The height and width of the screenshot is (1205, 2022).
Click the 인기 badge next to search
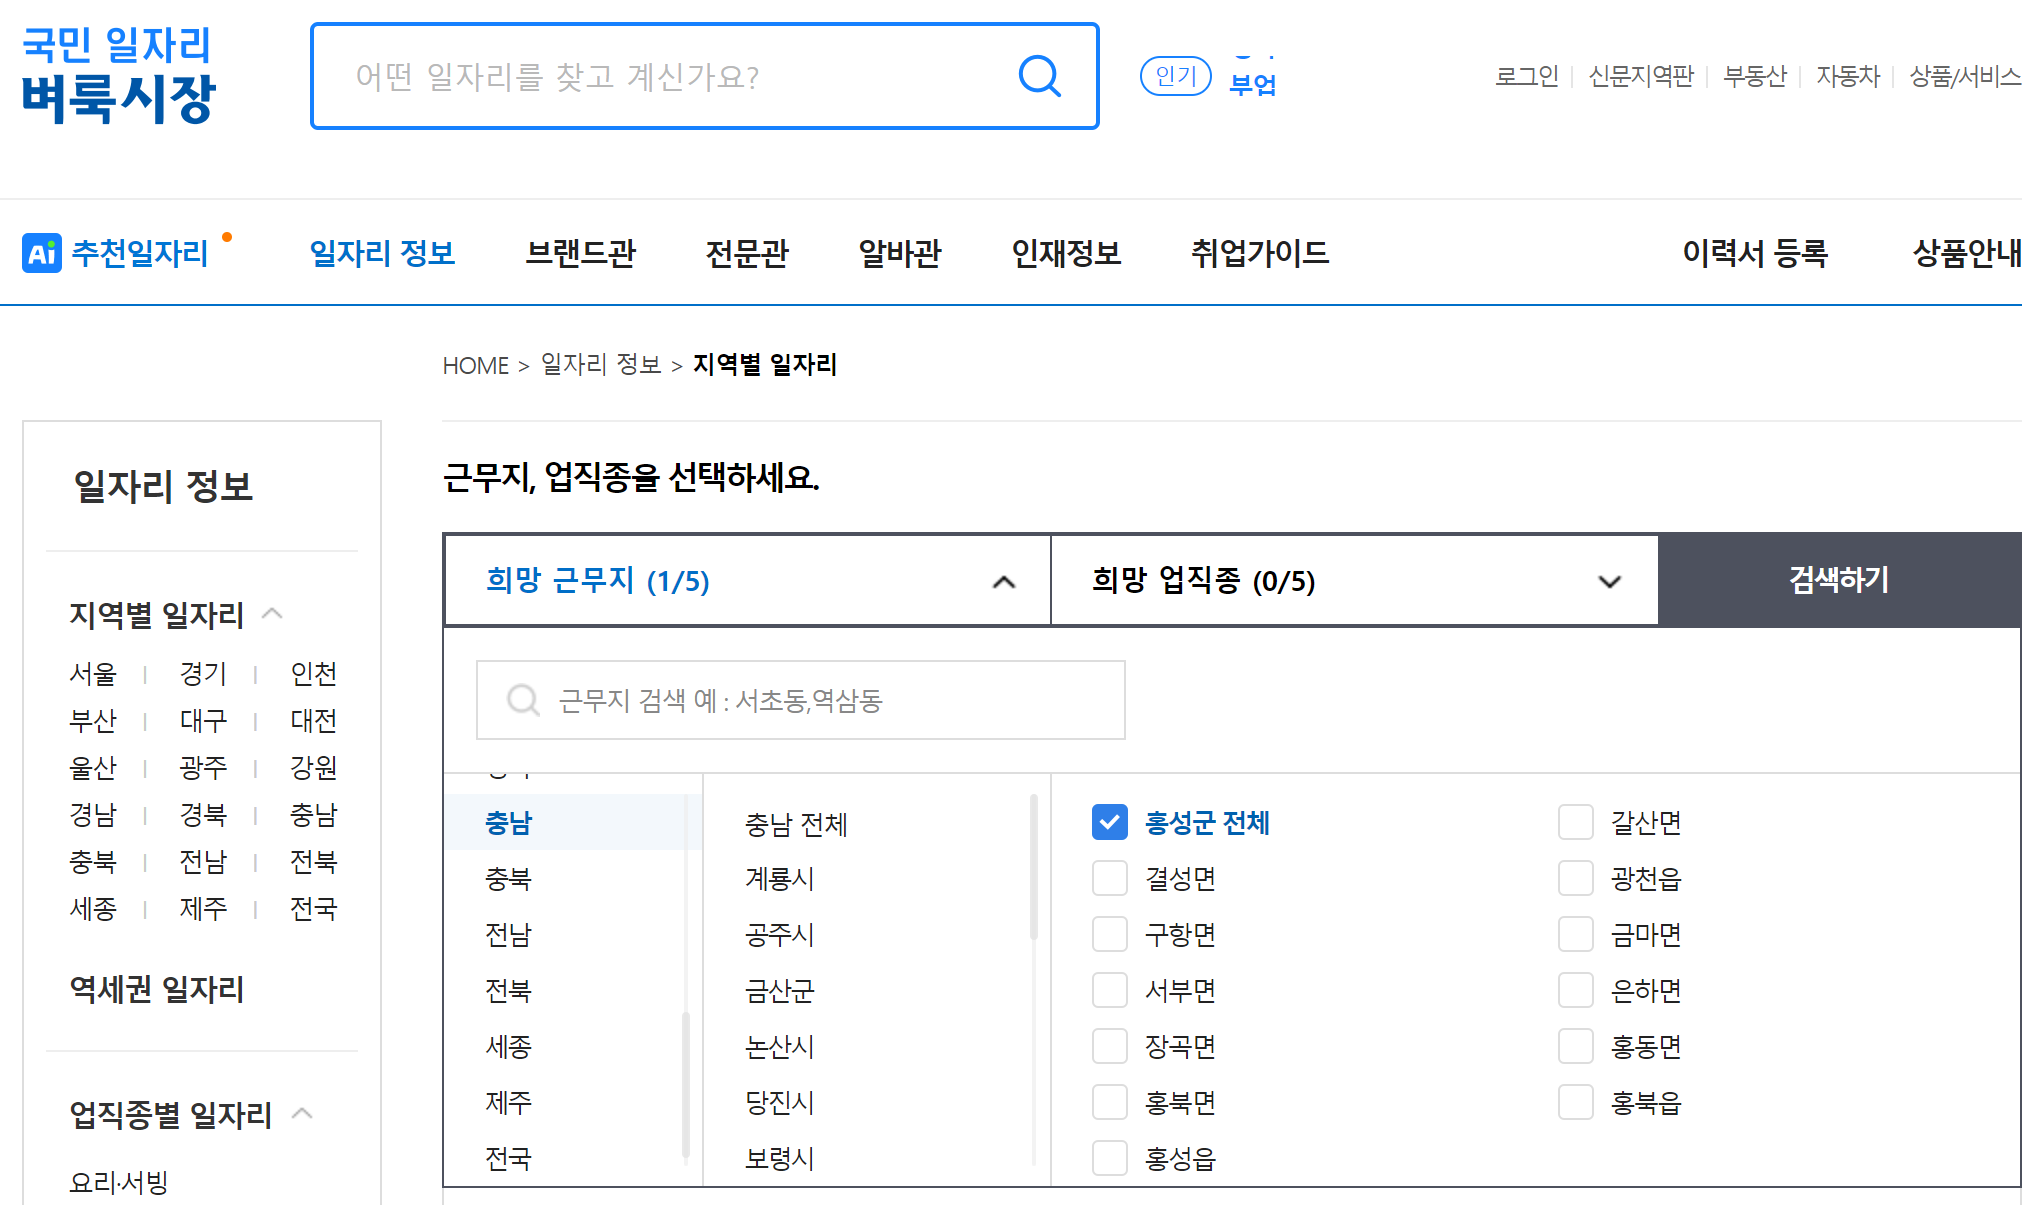[1176, 76]
